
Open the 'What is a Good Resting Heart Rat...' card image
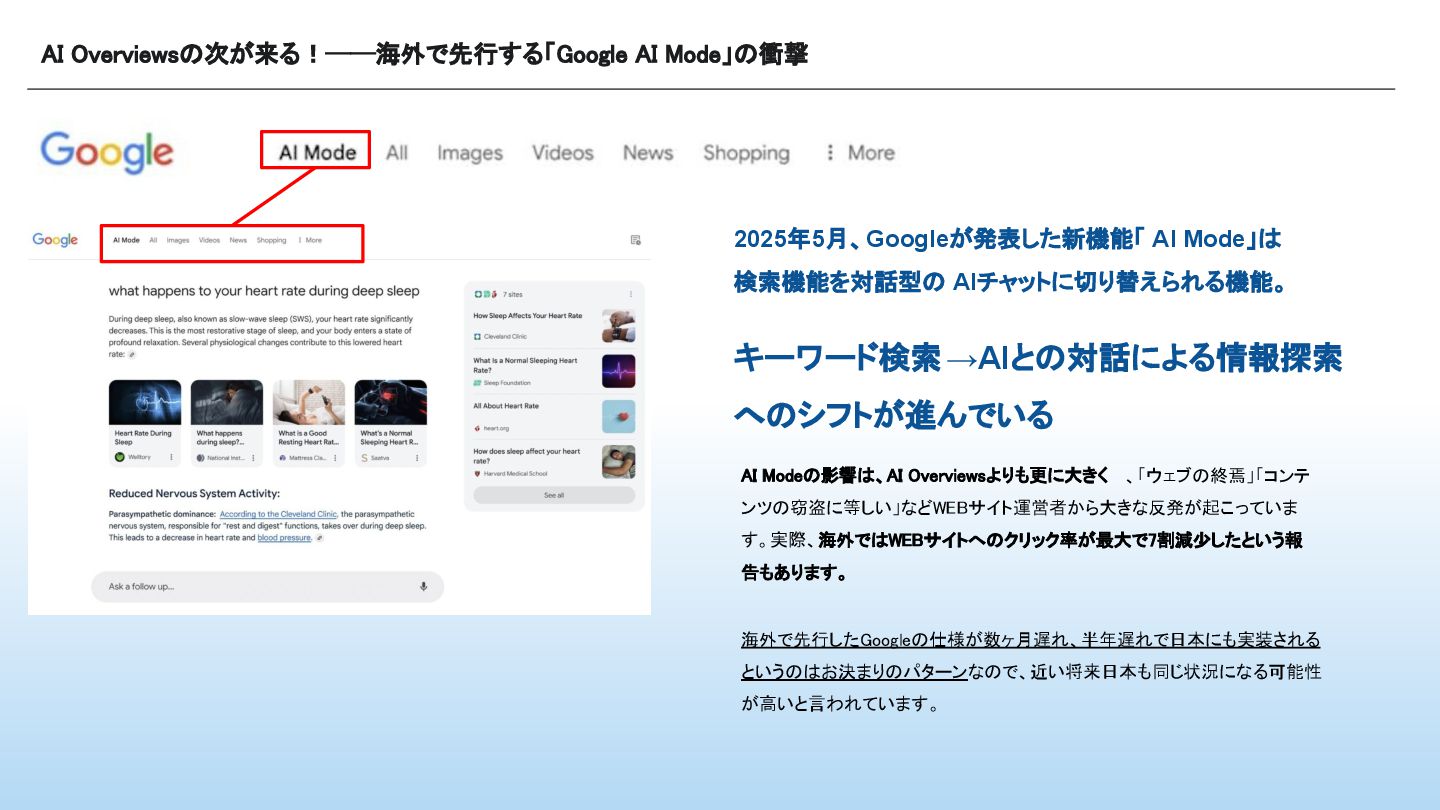click(309, 402)
